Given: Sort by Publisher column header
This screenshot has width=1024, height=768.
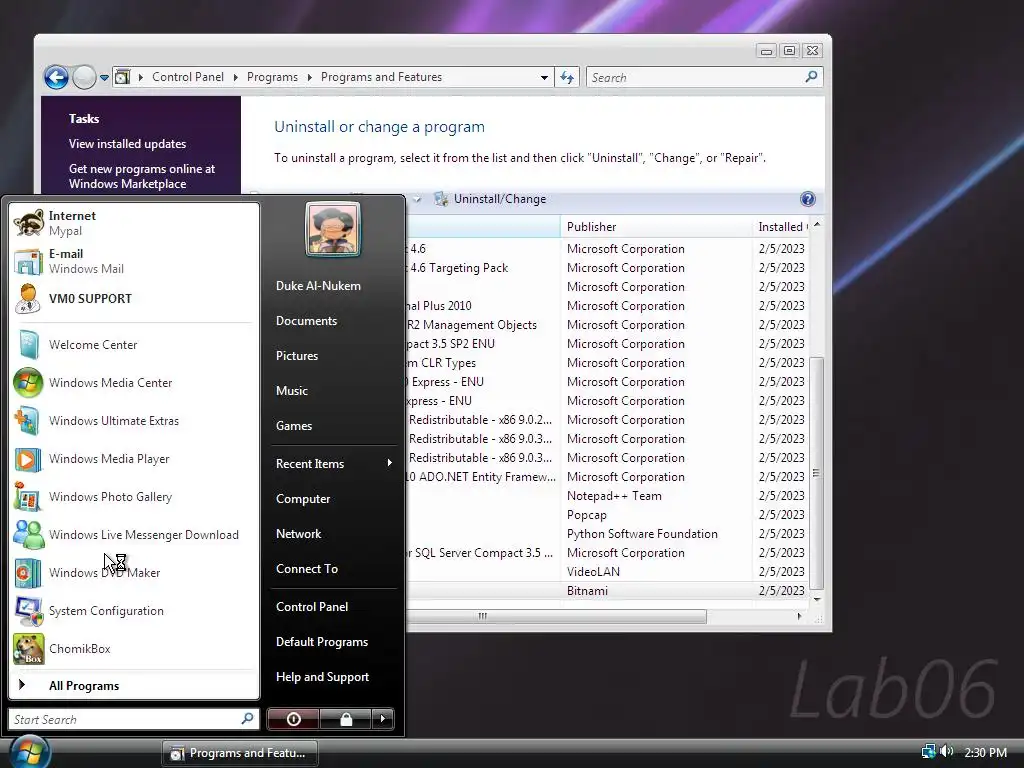Looking at the screenshot, I should tap(656, 227).
